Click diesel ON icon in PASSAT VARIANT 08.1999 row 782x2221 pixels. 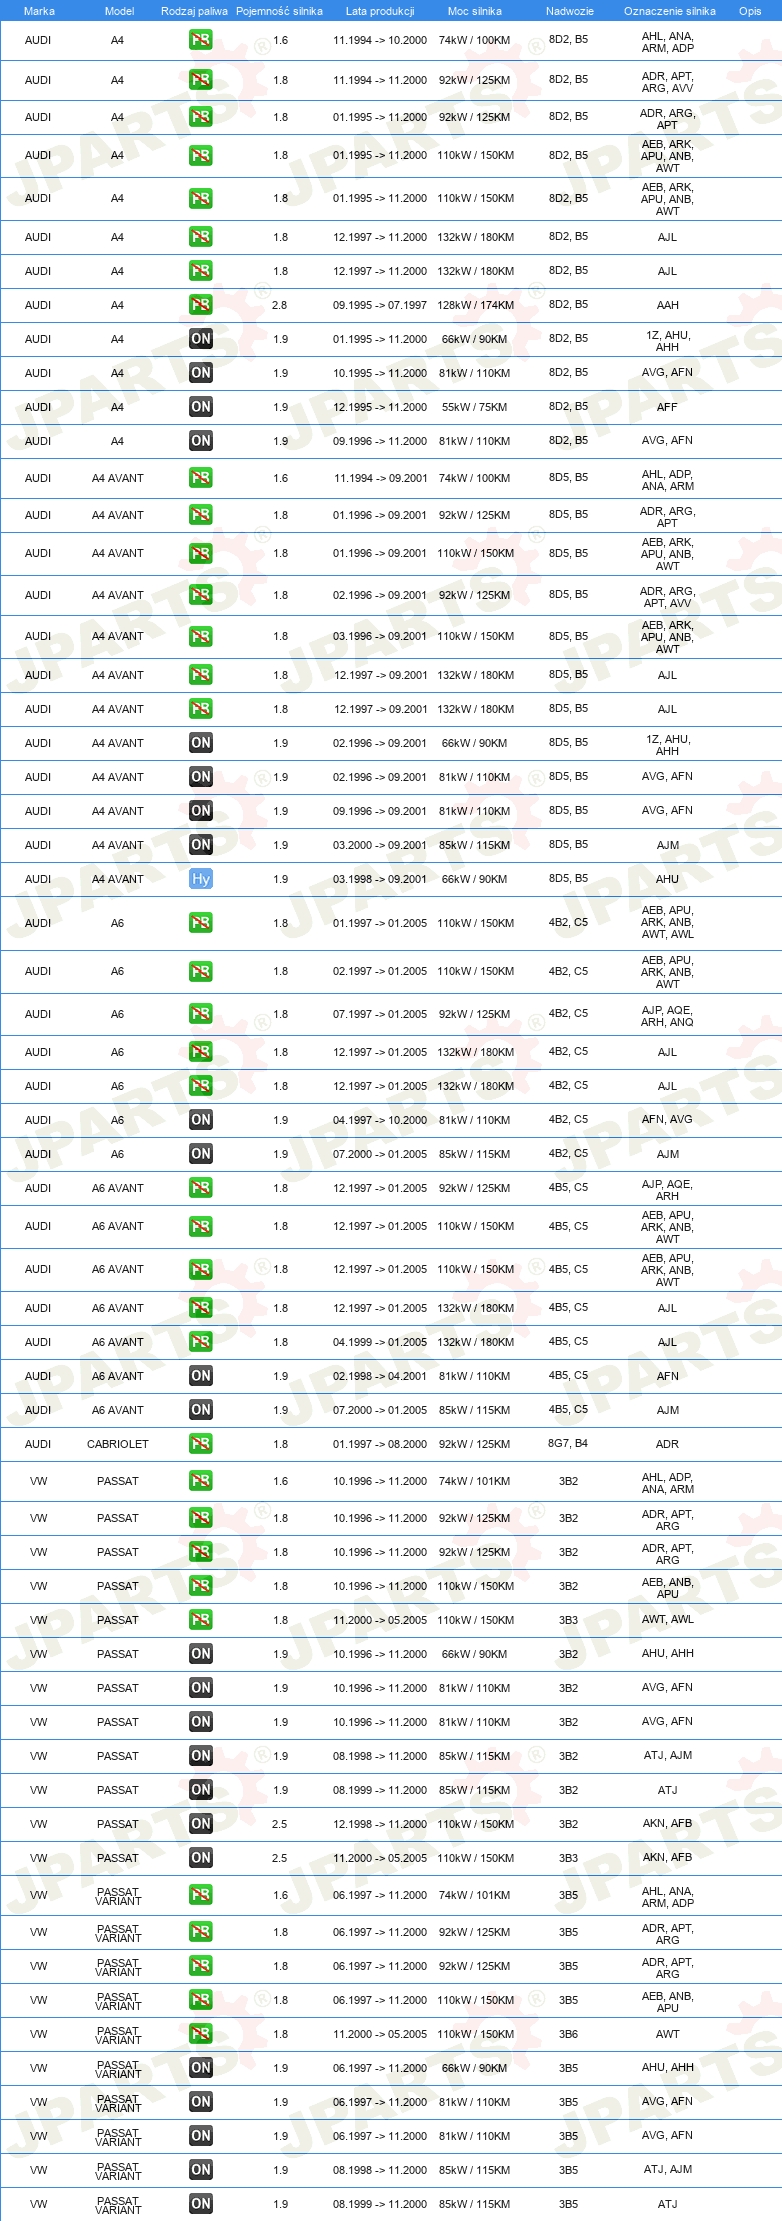click(x=201, y=2204)
